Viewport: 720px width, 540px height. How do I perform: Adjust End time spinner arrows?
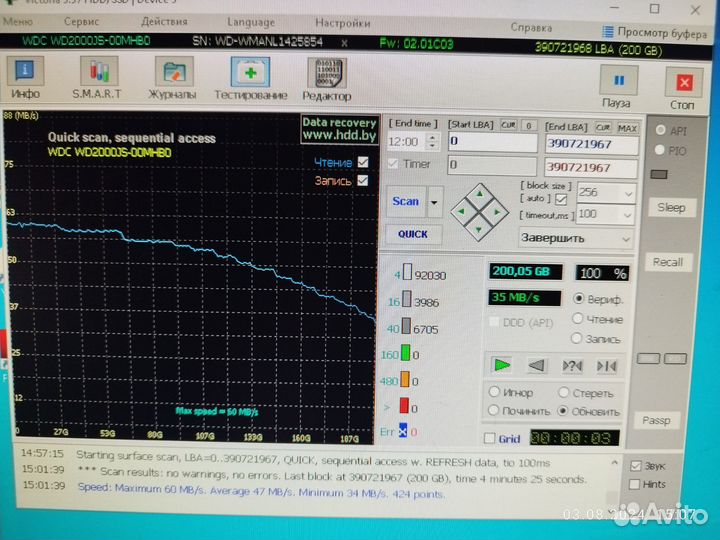(432, 141)
